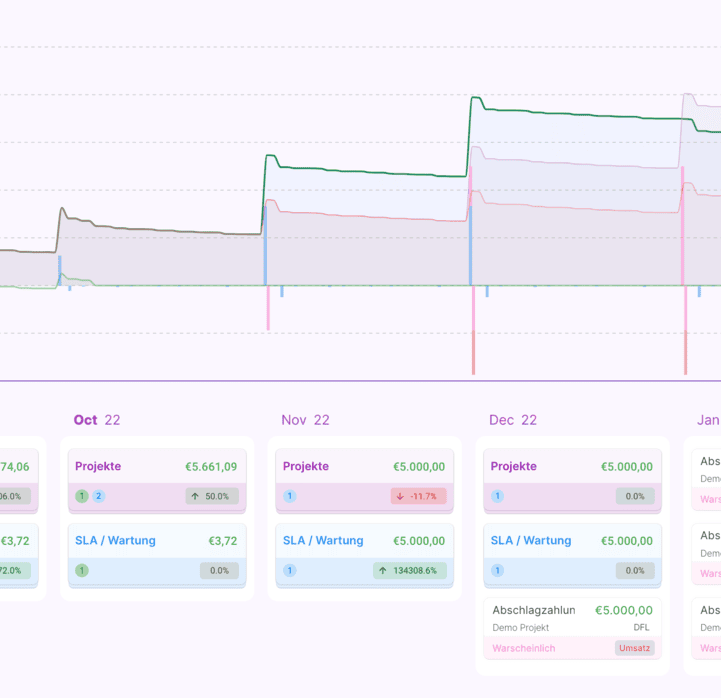
Task: Click the blue 1 badge in Nov Projekte
Action: pos(290,496)
